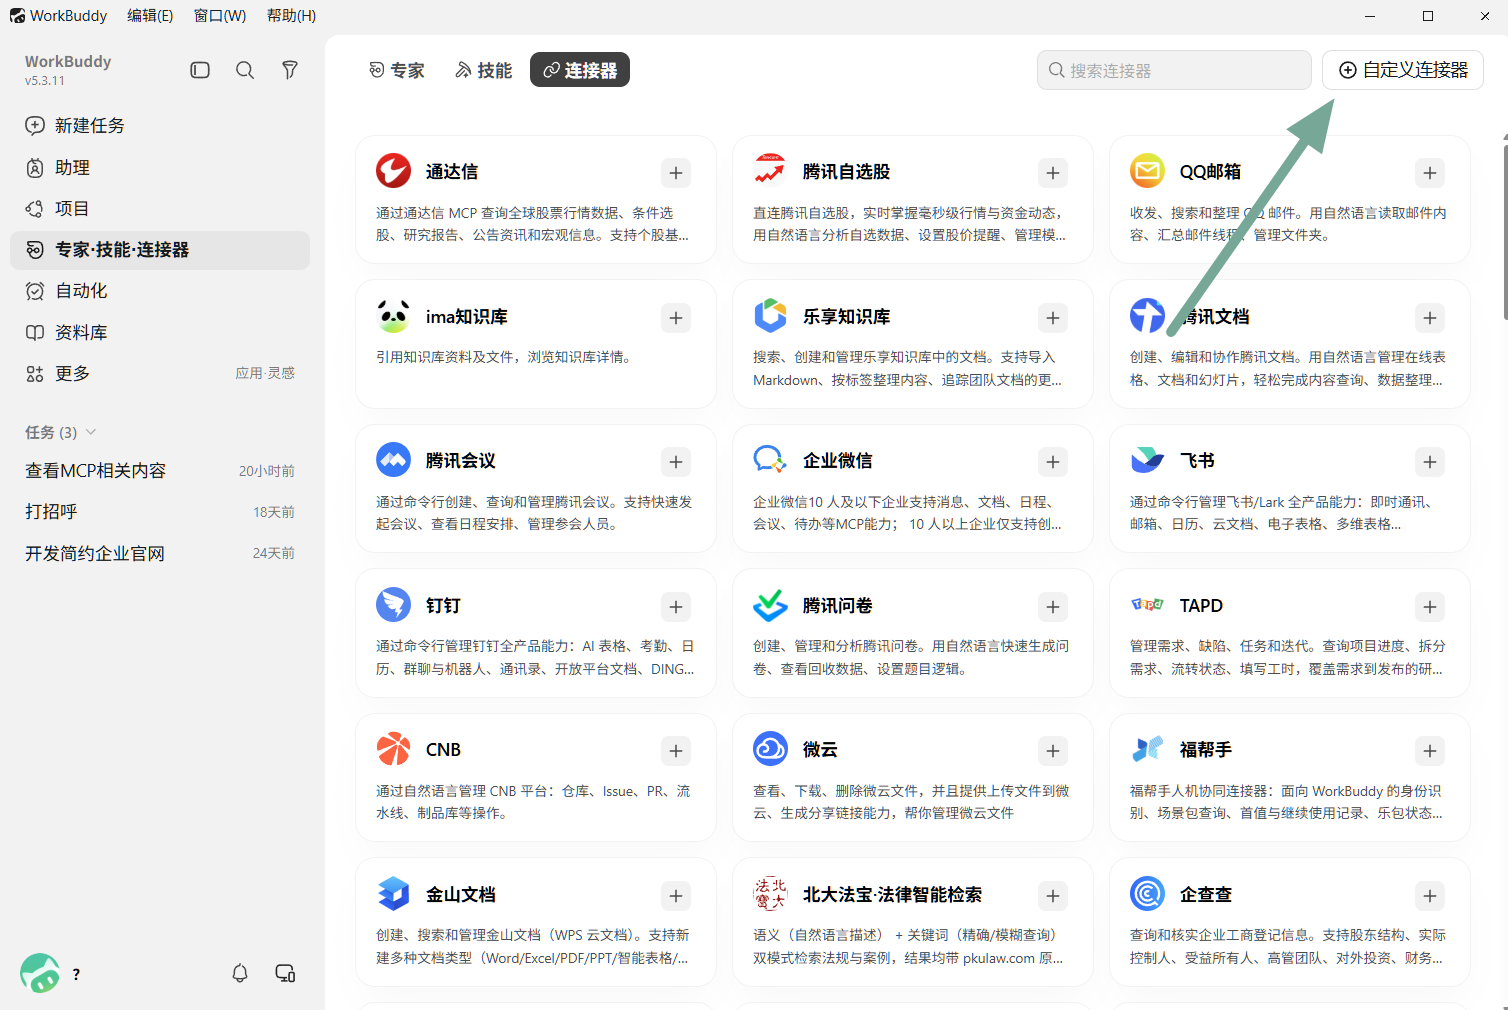
Task: Open the sidebar search icon
Action: click(245, 70)
